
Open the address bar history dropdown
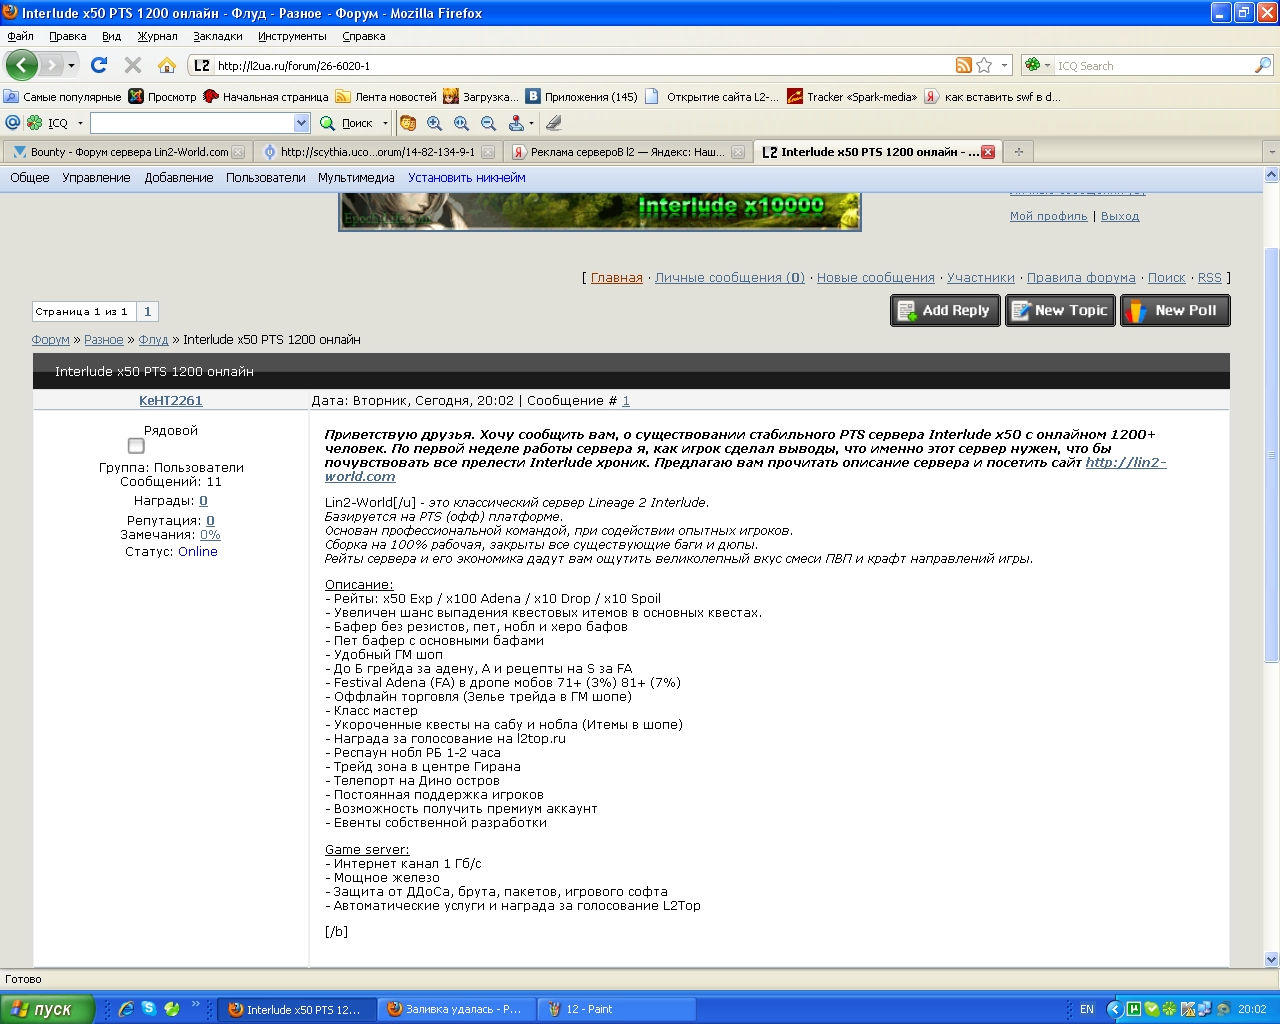click(x=1005, y=65)
